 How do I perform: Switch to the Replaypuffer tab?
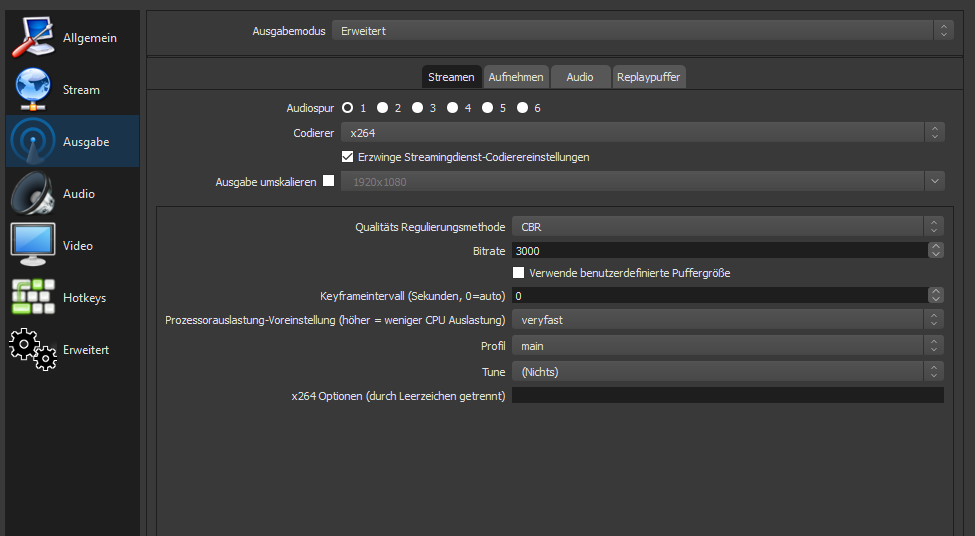650,77
